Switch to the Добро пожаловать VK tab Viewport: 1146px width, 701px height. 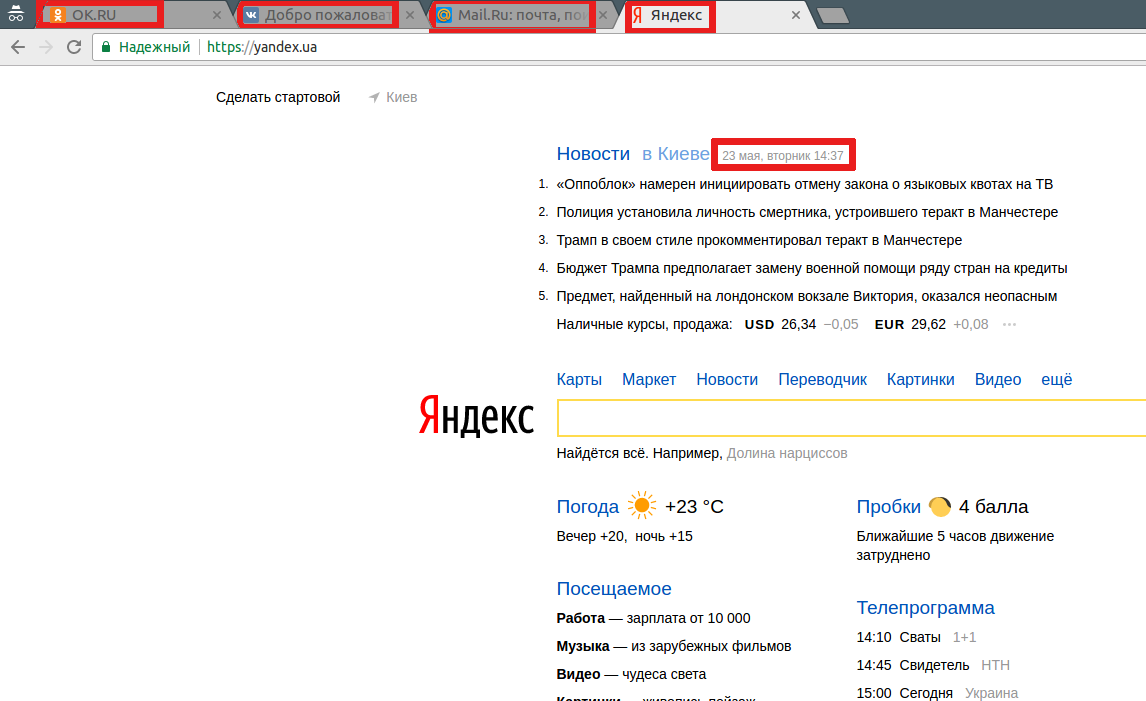327,15
